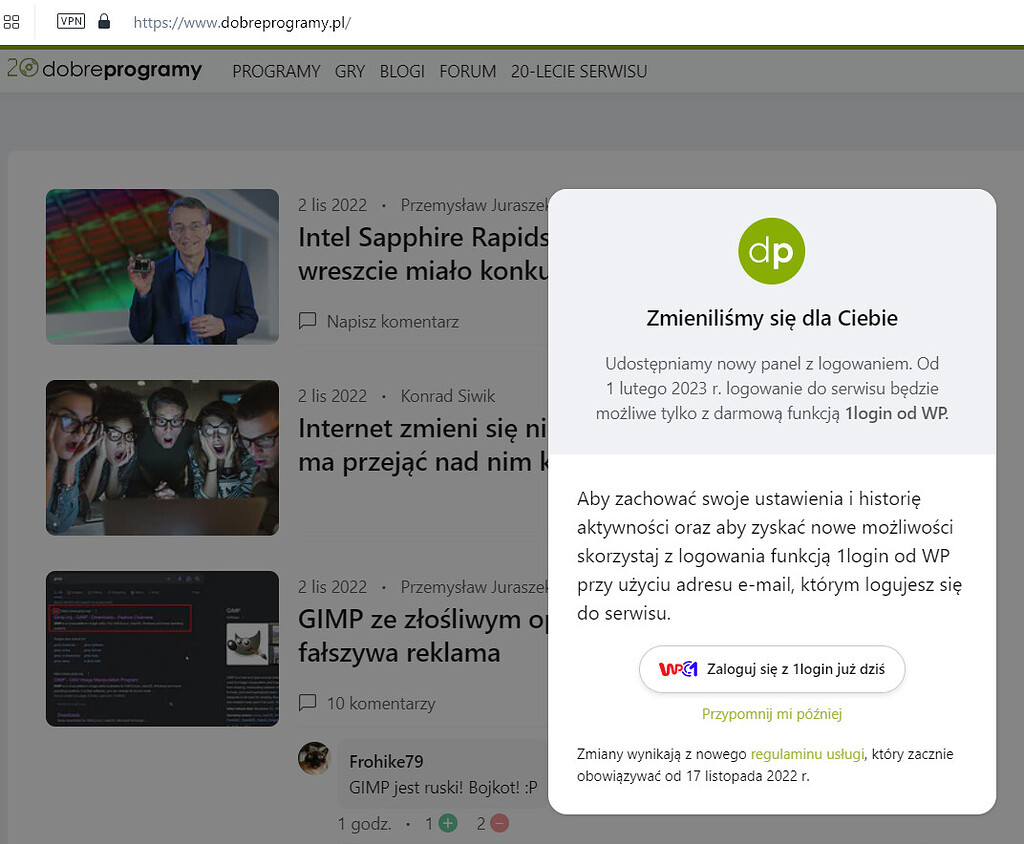The image size is (1024, 844).
Task: Click the comment icon beside 10 komentarzy
Action: click(307, 703)
